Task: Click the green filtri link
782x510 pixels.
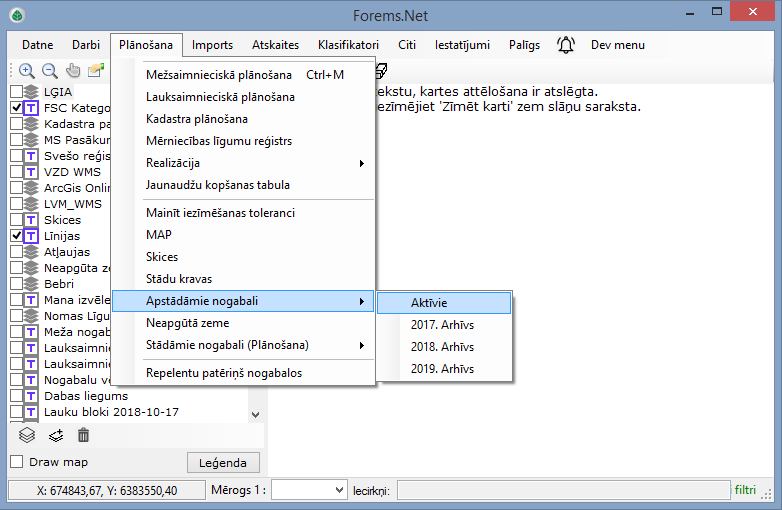Action: [x=745, y=490]
